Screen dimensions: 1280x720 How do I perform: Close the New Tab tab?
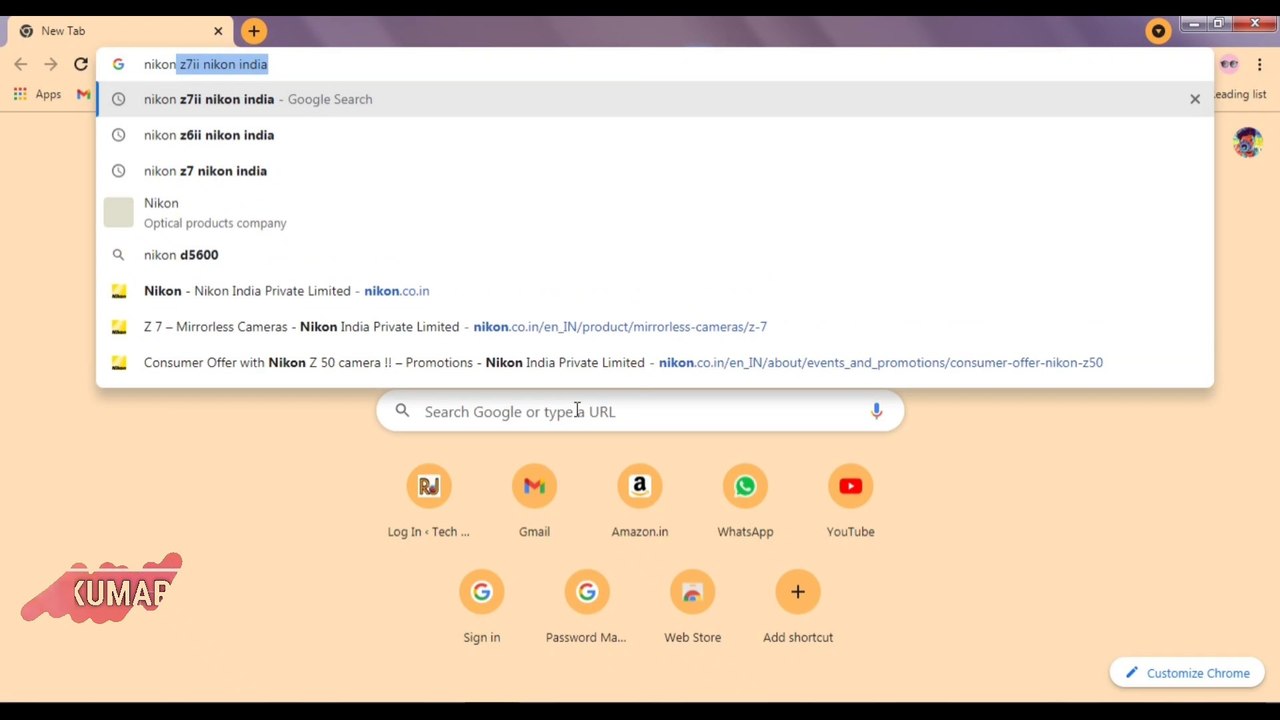coord(218,31)
